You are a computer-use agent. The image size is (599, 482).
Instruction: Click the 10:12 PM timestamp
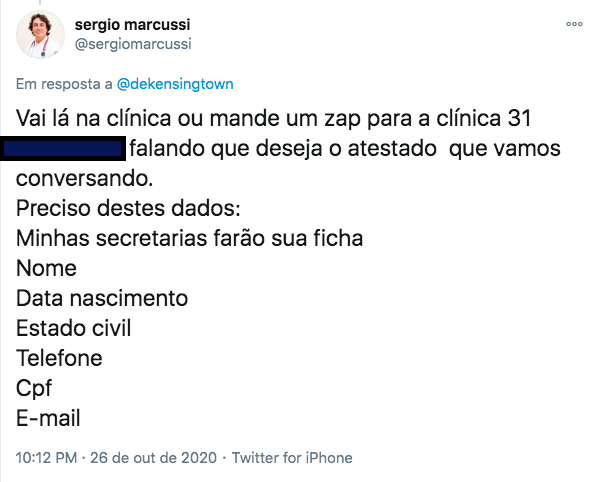click(x=46, y=458)
